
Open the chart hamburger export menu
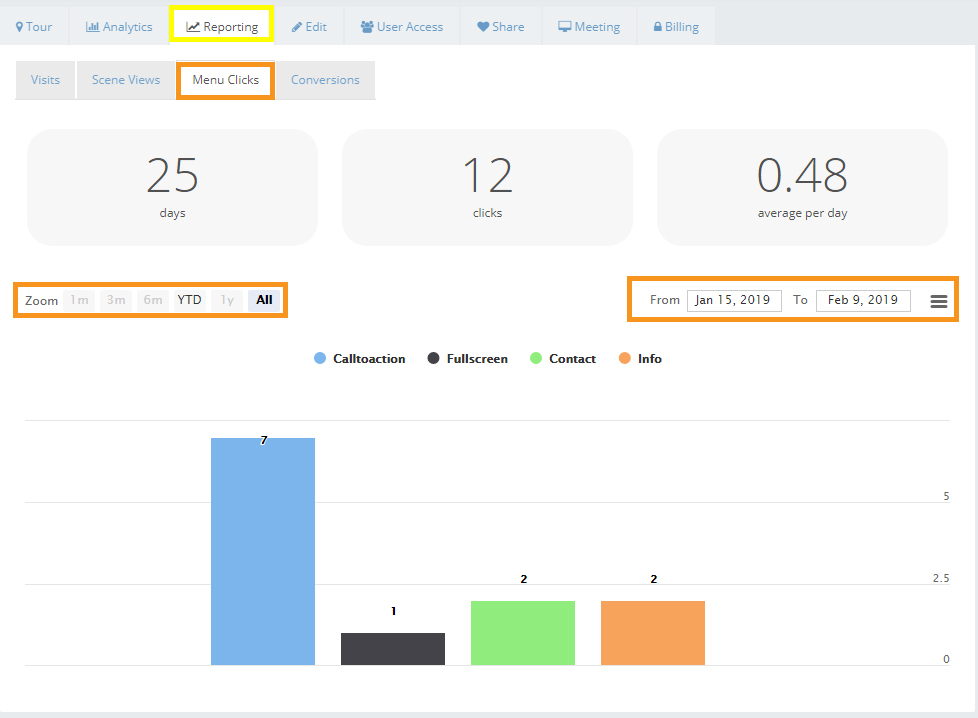click(x=939, y=301)
